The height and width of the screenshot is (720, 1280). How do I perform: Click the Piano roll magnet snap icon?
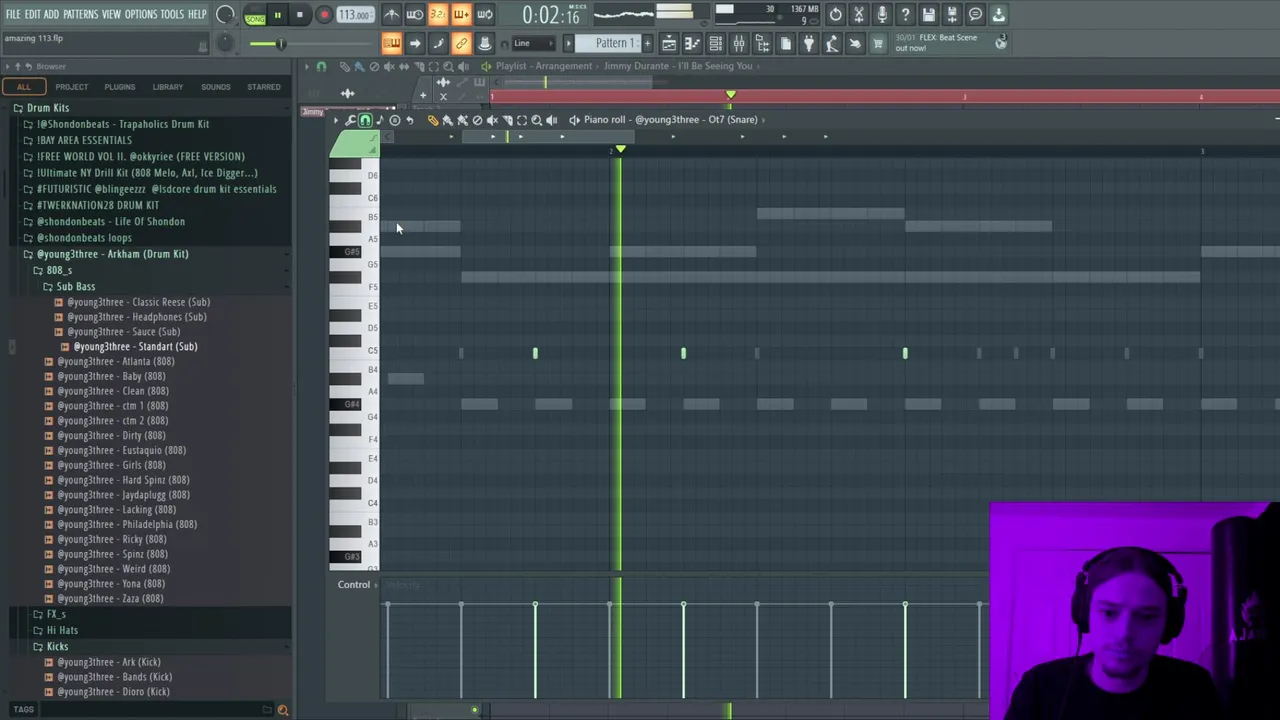point(365,120)
